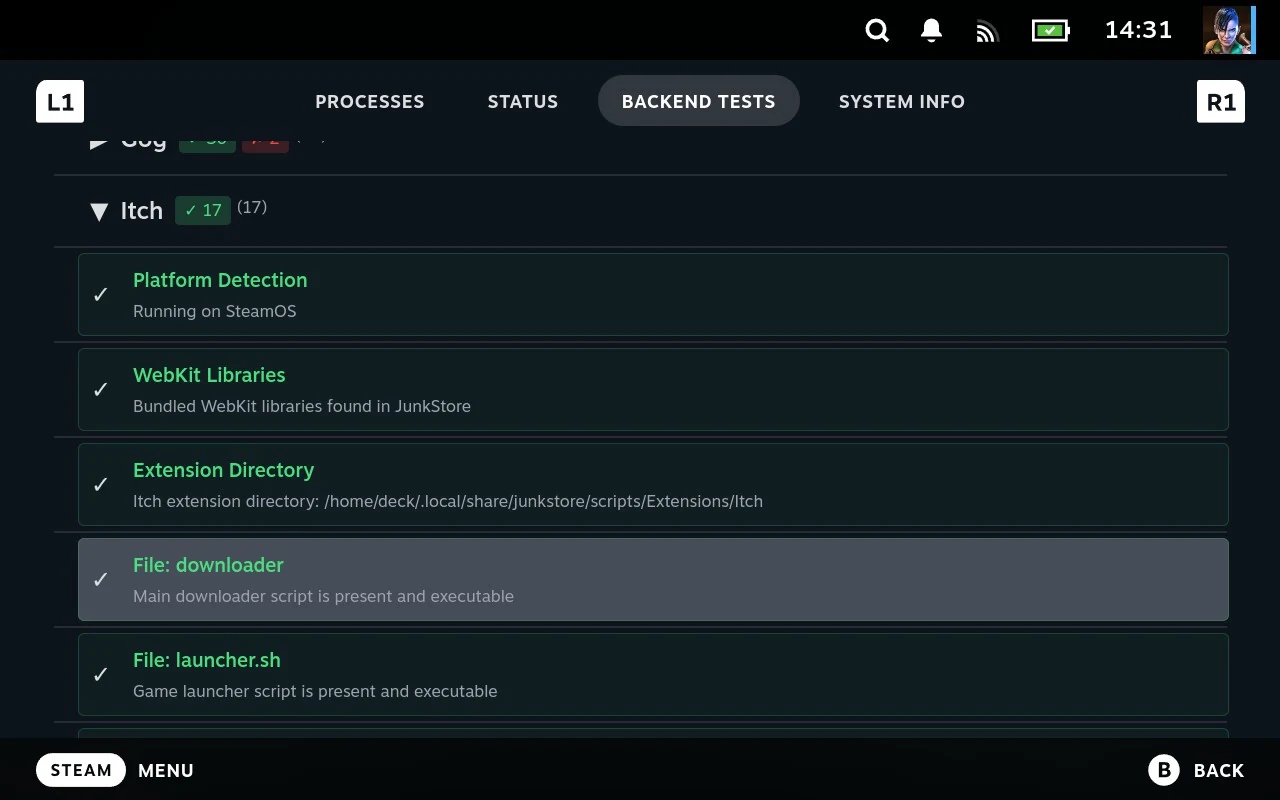Click the BACK label
The image size is (1280, 800).
[x=1219, y=770]
